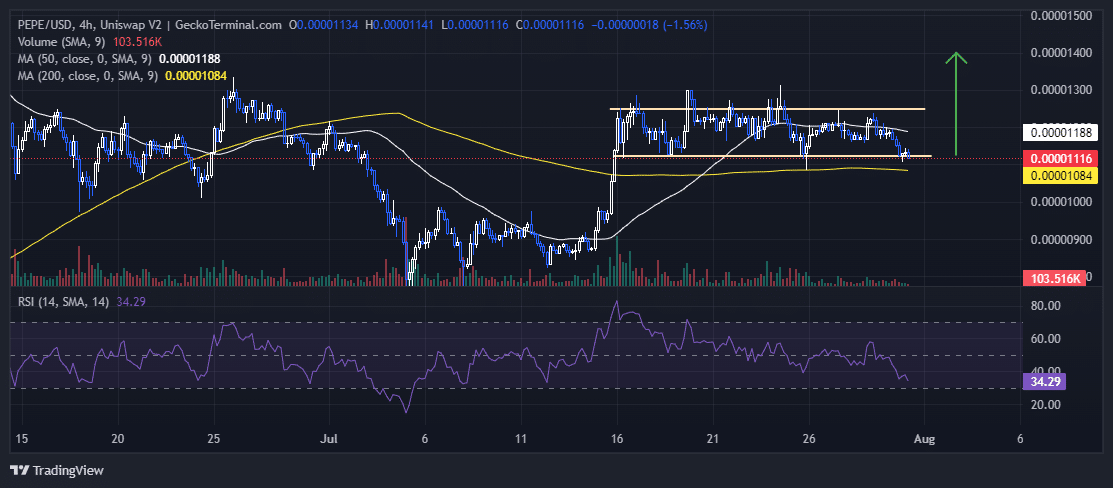Select the Volume (SMA, 9) indicator legend
Viewport: 1113px width, 488px height.
(x=62, y=42)
